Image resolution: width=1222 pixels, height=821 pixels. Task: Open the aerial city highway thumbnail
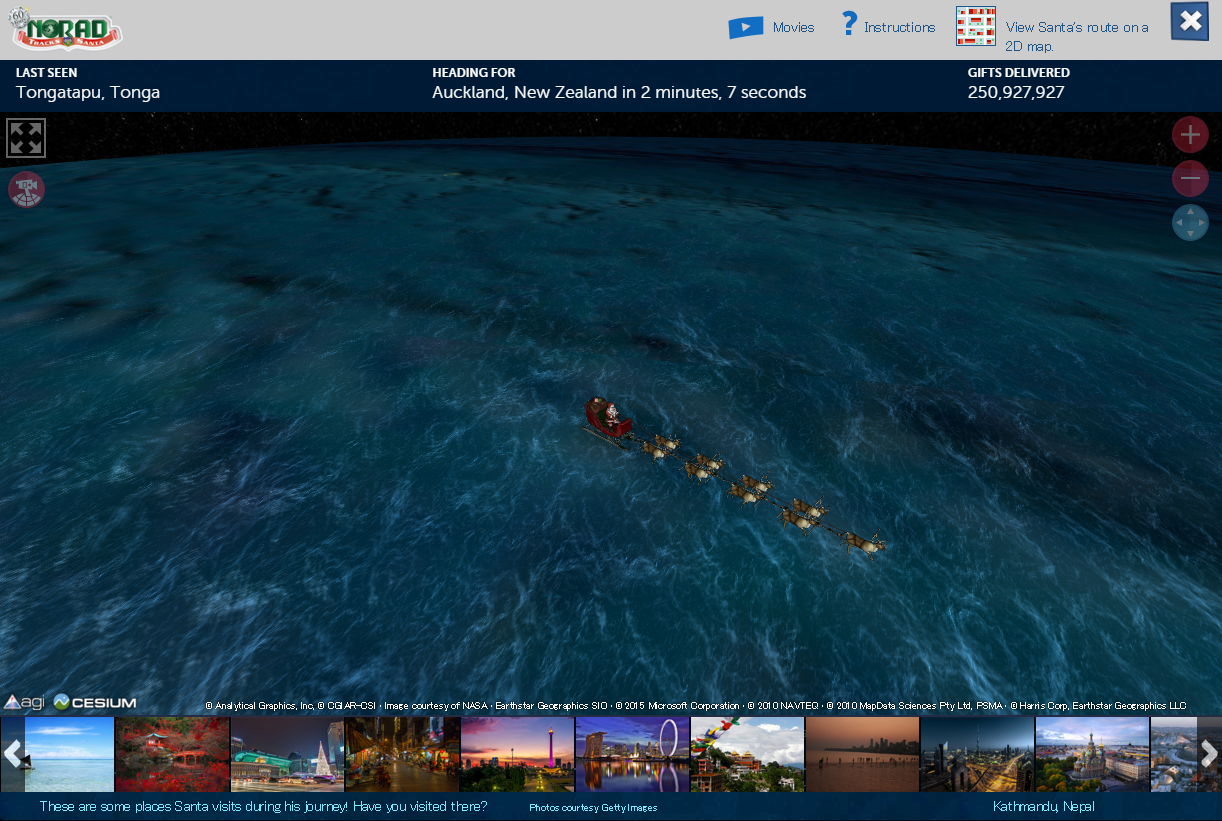(977, 754)
